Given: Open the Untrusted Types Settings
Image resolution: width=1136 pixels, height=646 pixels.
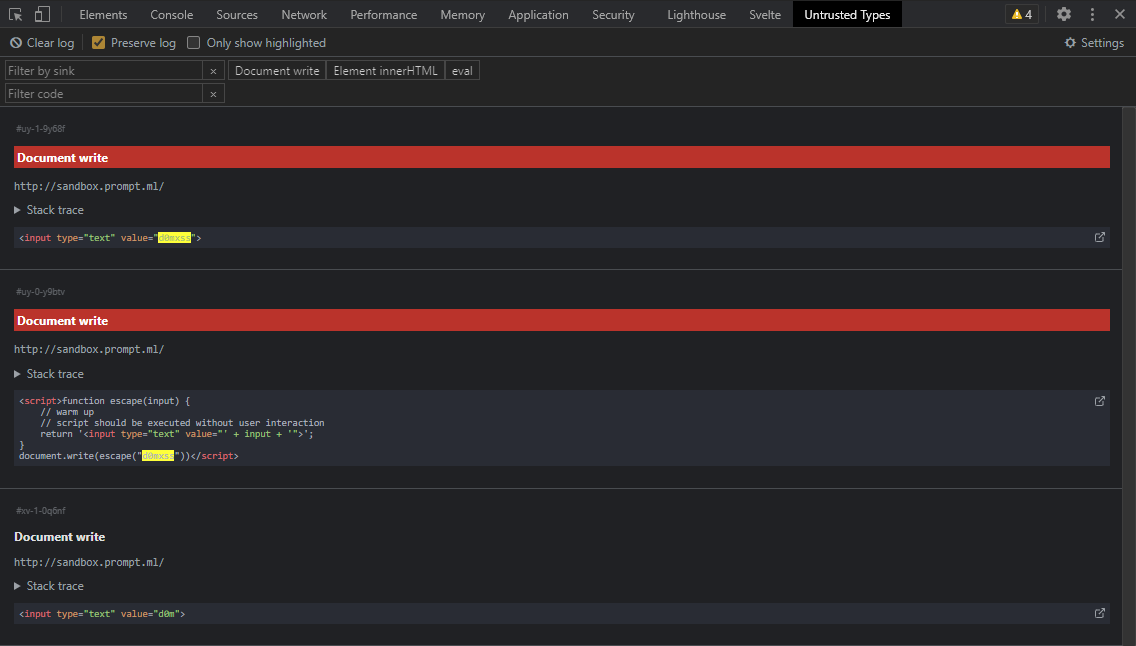Looking at the screenshot, I should (1094, 43).
